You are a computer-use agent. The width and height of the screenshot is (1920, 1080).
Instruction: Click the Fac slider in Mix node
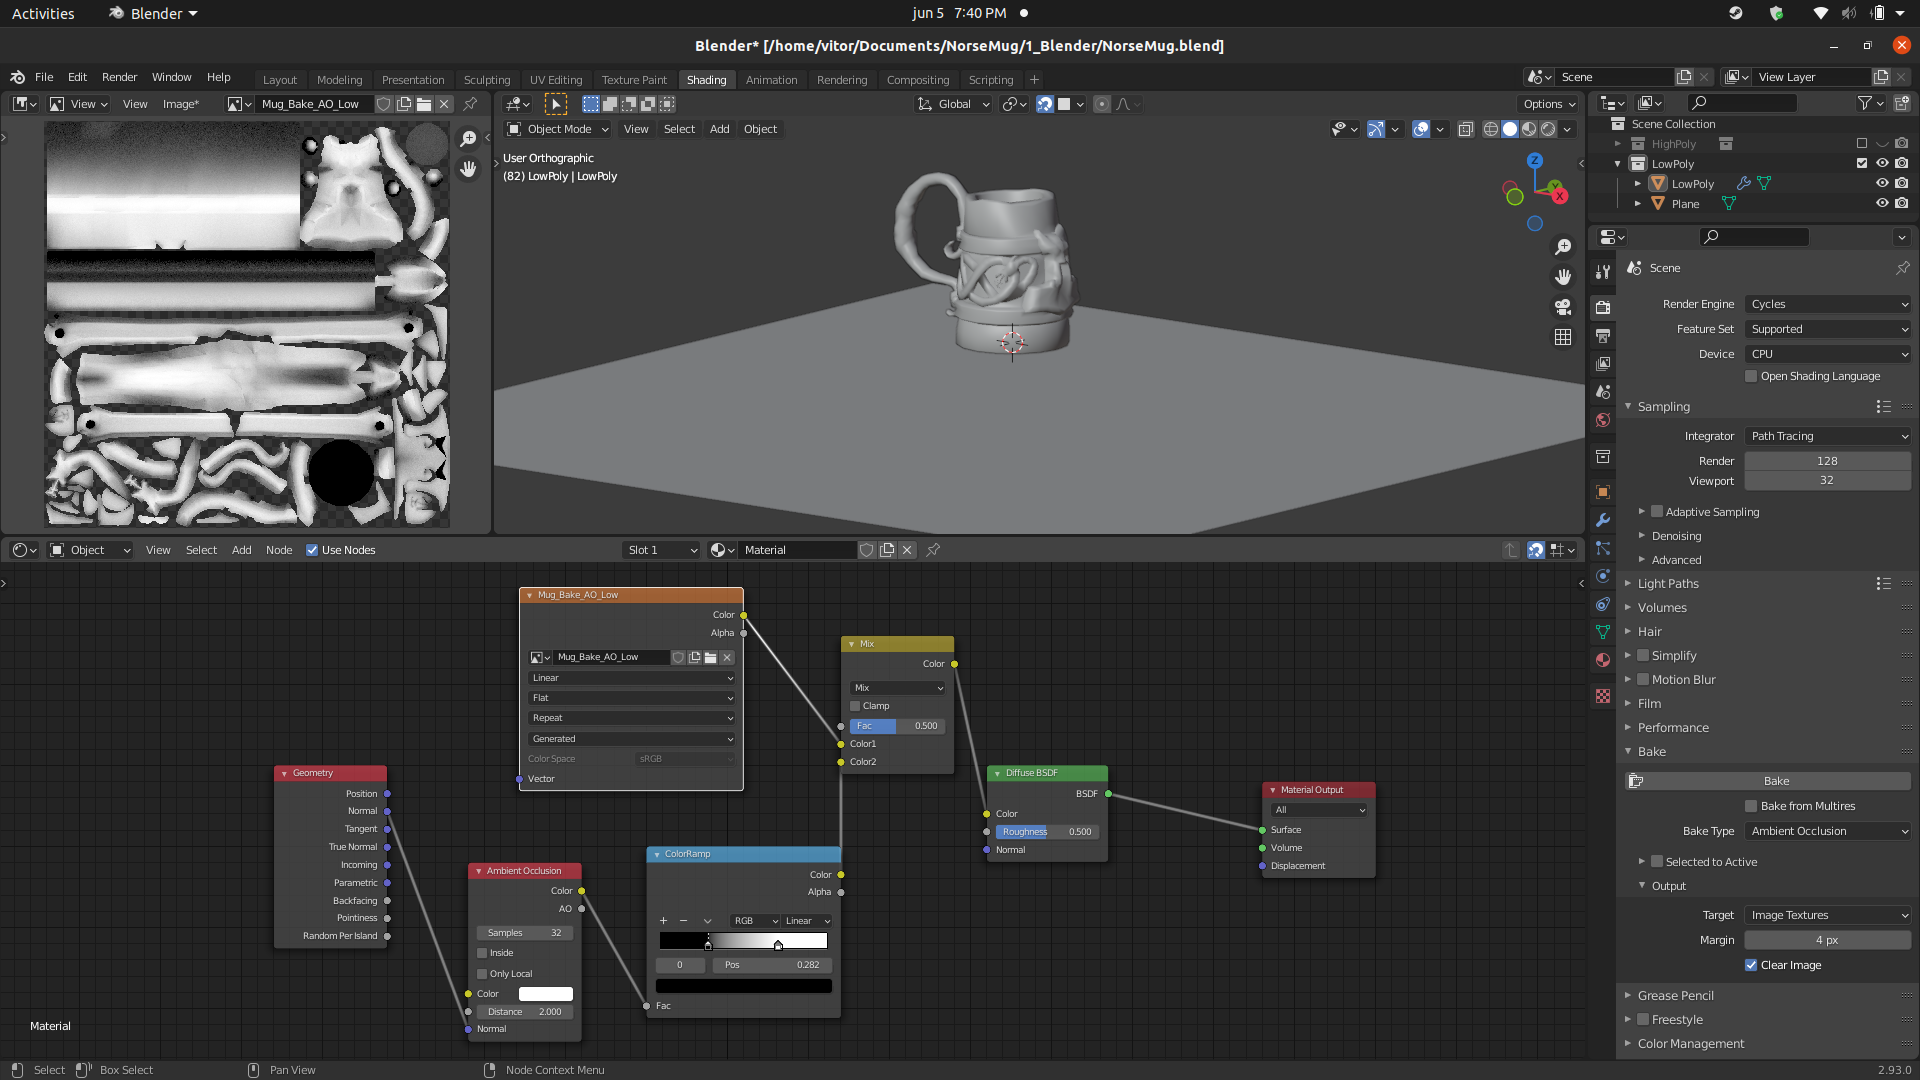pos(896,726)
